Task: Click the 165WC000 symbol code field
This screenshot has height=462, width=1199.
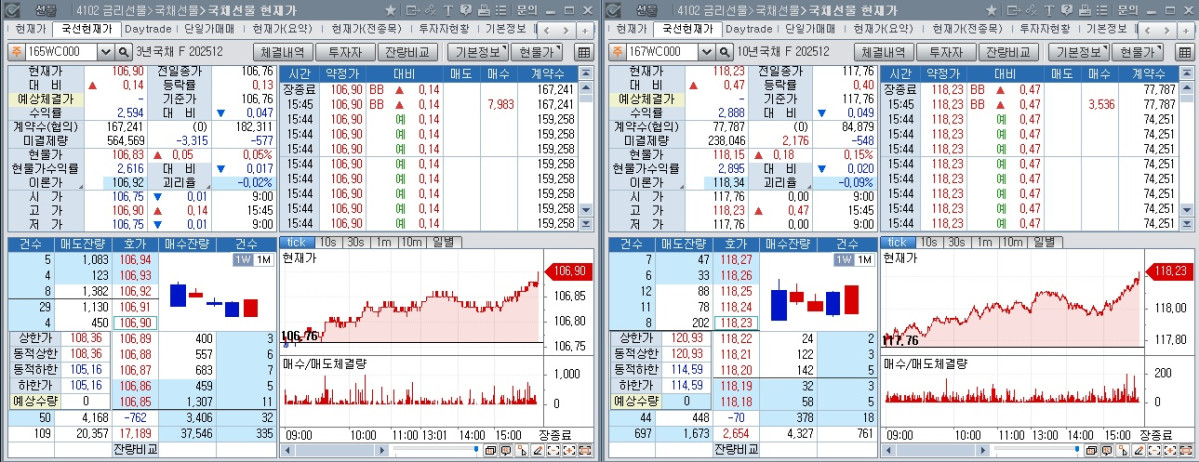Action: (x=60, y=53)
